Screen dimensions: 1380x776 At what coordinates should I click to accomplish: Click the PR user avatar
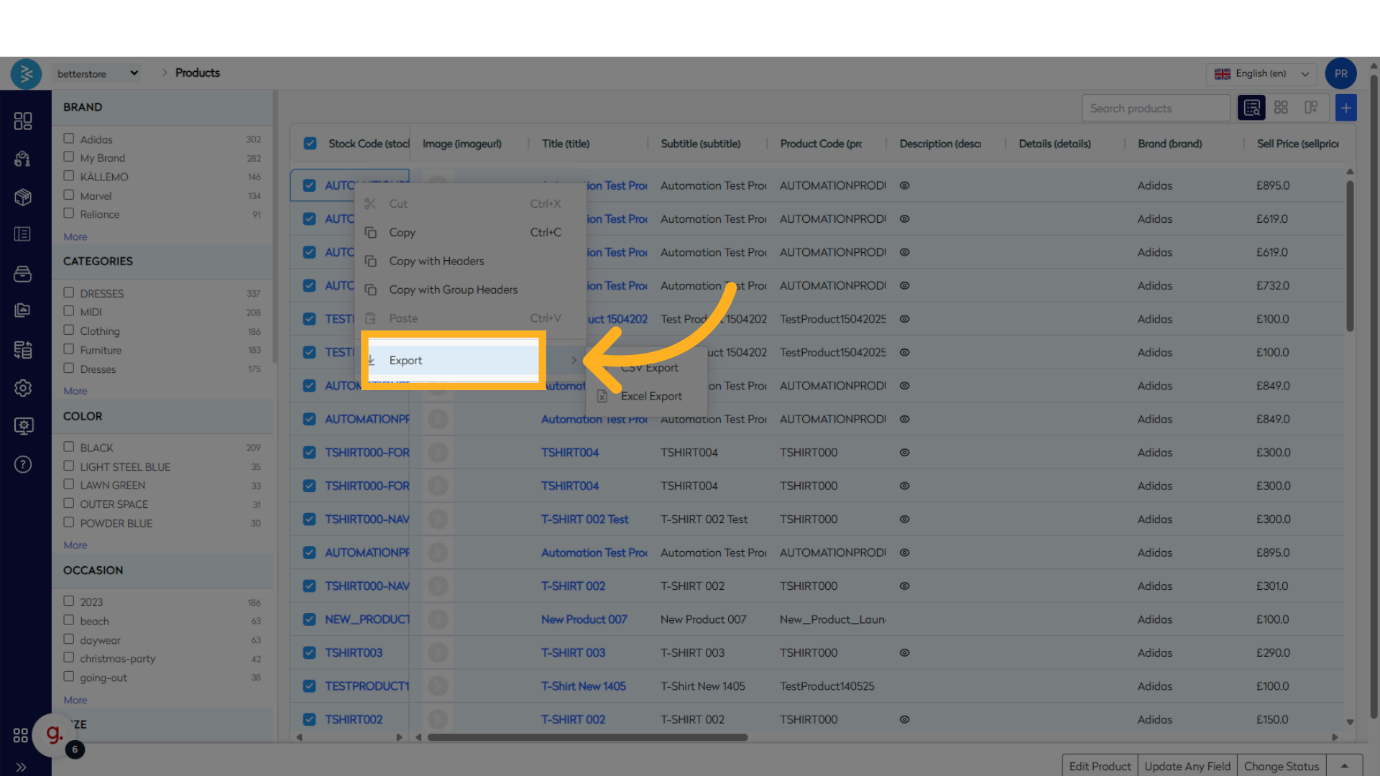pyautogui.click(x=1340, y=73)
